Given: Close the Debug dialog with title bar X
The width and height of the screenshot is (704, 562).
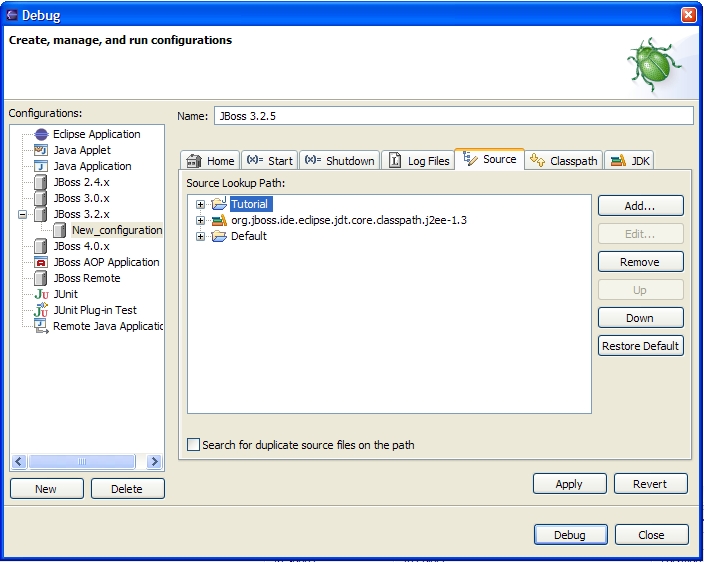Looking at the screenshot, I should [688, 15].
